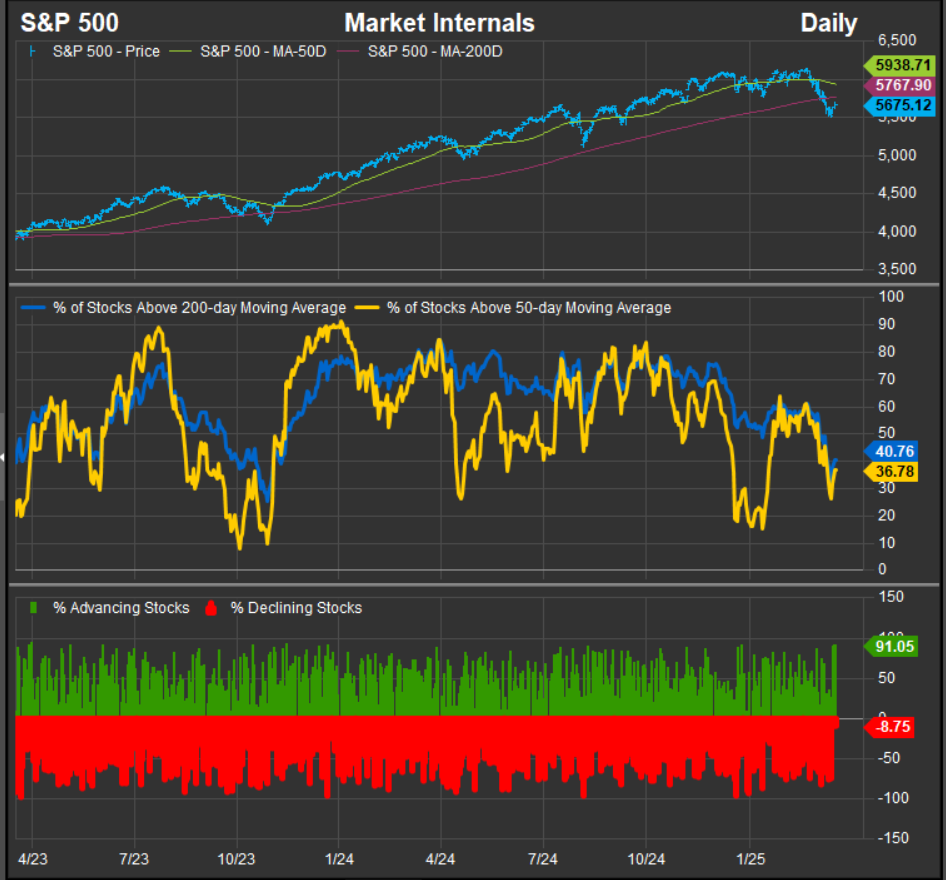Click the 4/23 date axis label
946x880 pixels.
pyautogui.click(x=33, y=859)
